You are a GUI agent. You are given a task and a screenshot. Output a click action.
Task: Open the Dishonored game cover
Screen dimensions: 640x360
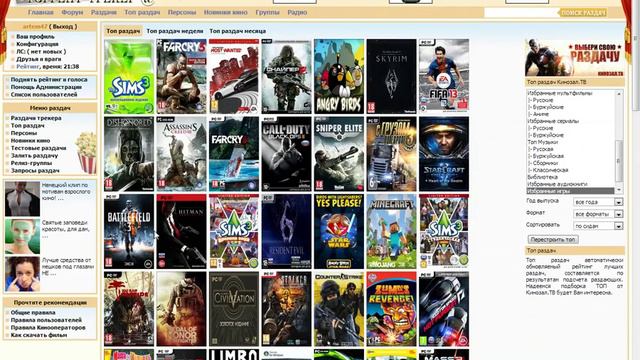[129, 154]
